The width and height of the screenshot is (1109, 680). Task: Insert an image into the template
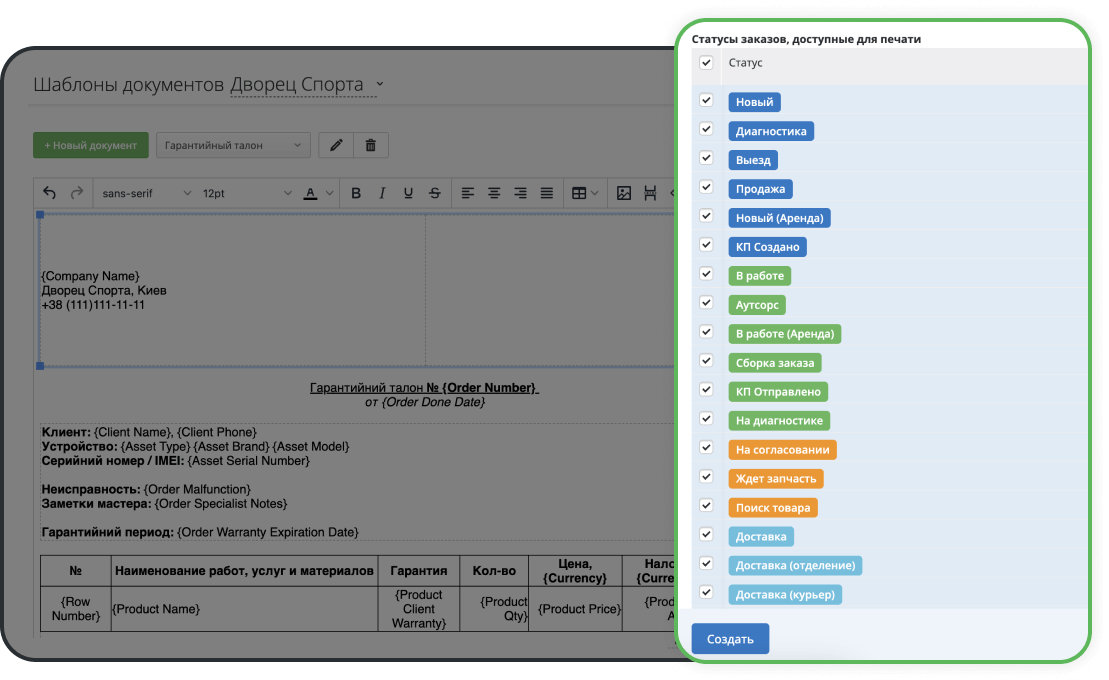[624, 193]
